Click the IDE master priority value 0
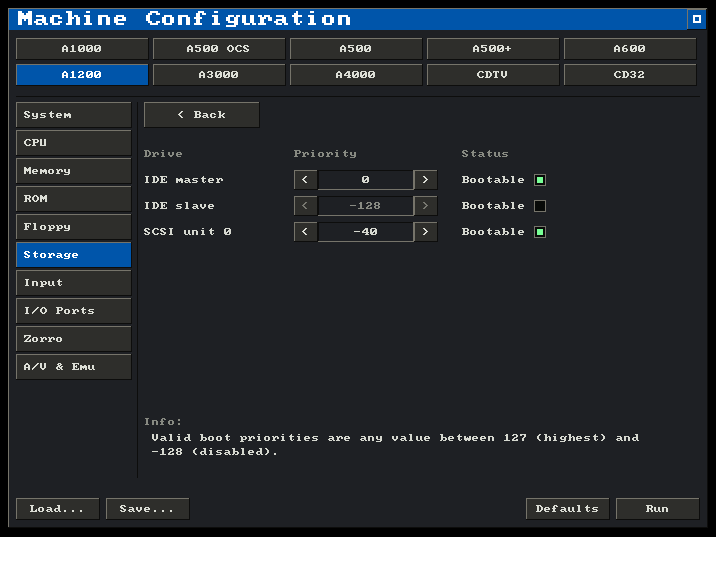716x581 pixels. pyautogui.click(x=365, y=180)
